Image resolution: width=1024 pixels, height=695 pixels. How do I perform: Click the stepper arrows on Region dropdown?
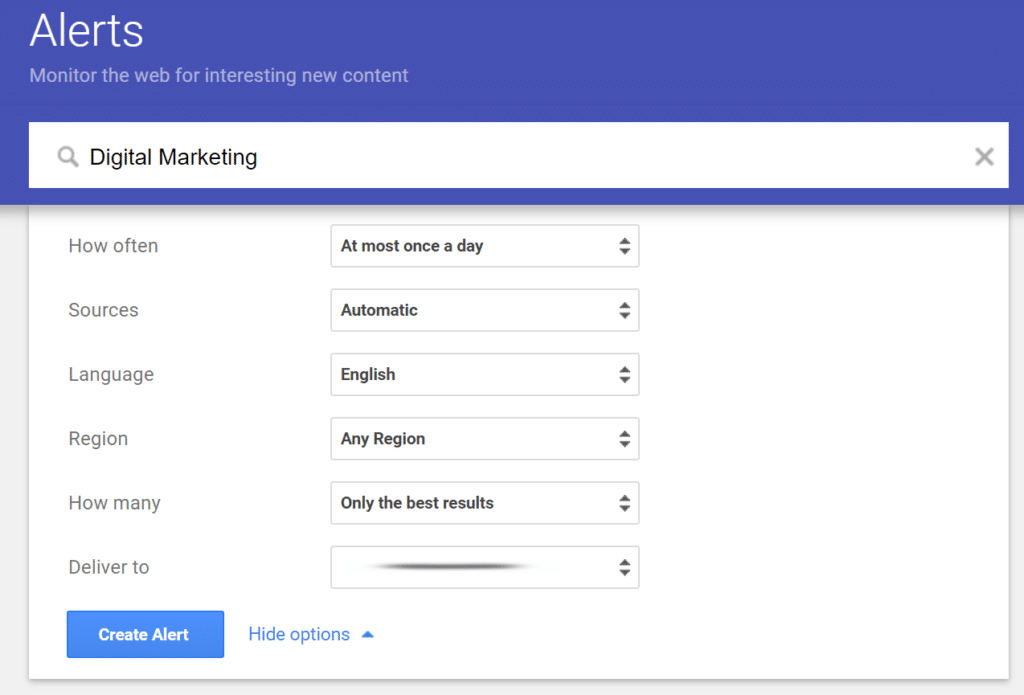(x=627, y=438)
